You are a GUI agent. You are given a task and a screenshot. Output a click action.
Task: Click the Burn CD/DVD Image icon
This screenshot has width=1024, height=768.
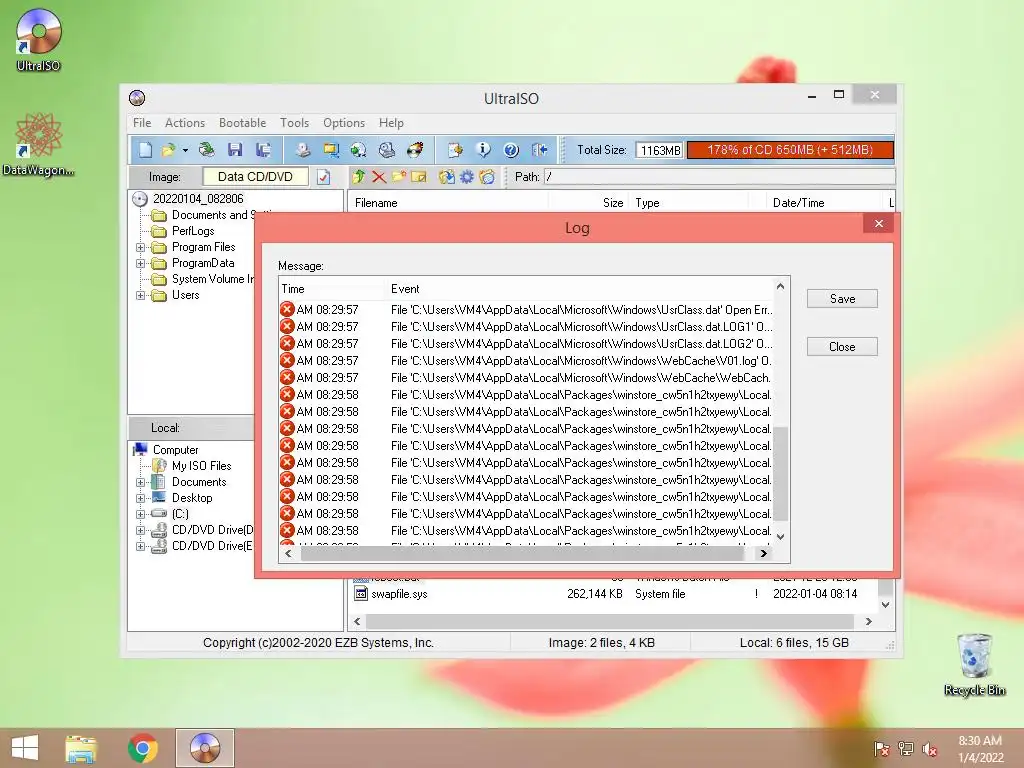click(415, 150)
